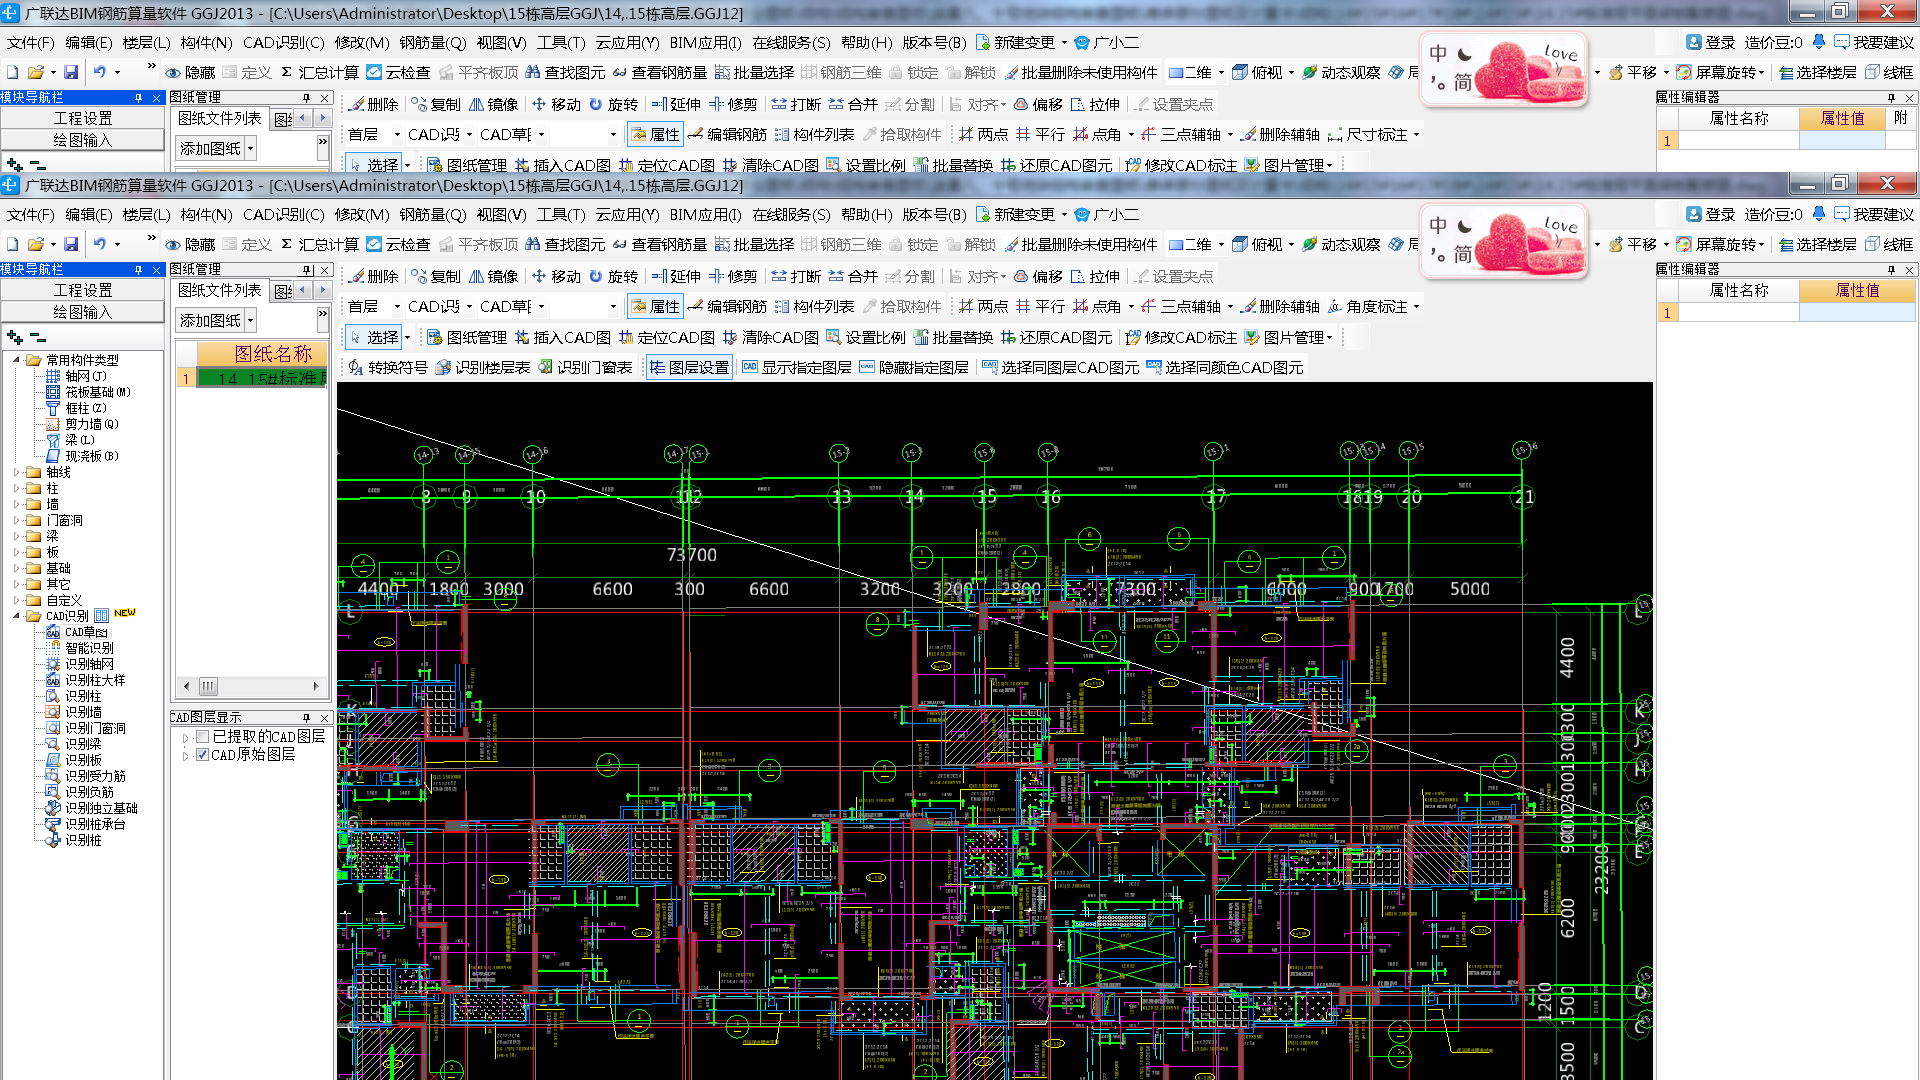Click 选择同颜色CAD图元 tool
Viewport: 1920px width, 1080px height.
[x=1224, y=367]
